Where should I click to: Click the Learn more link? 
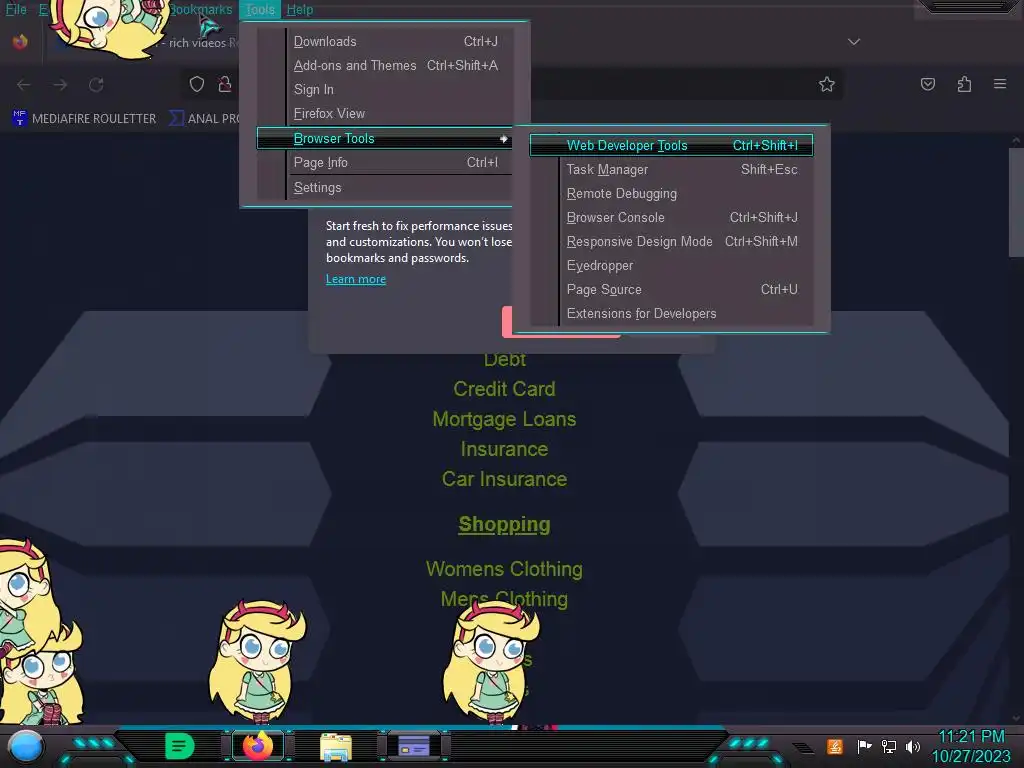(x=356, y=280)
